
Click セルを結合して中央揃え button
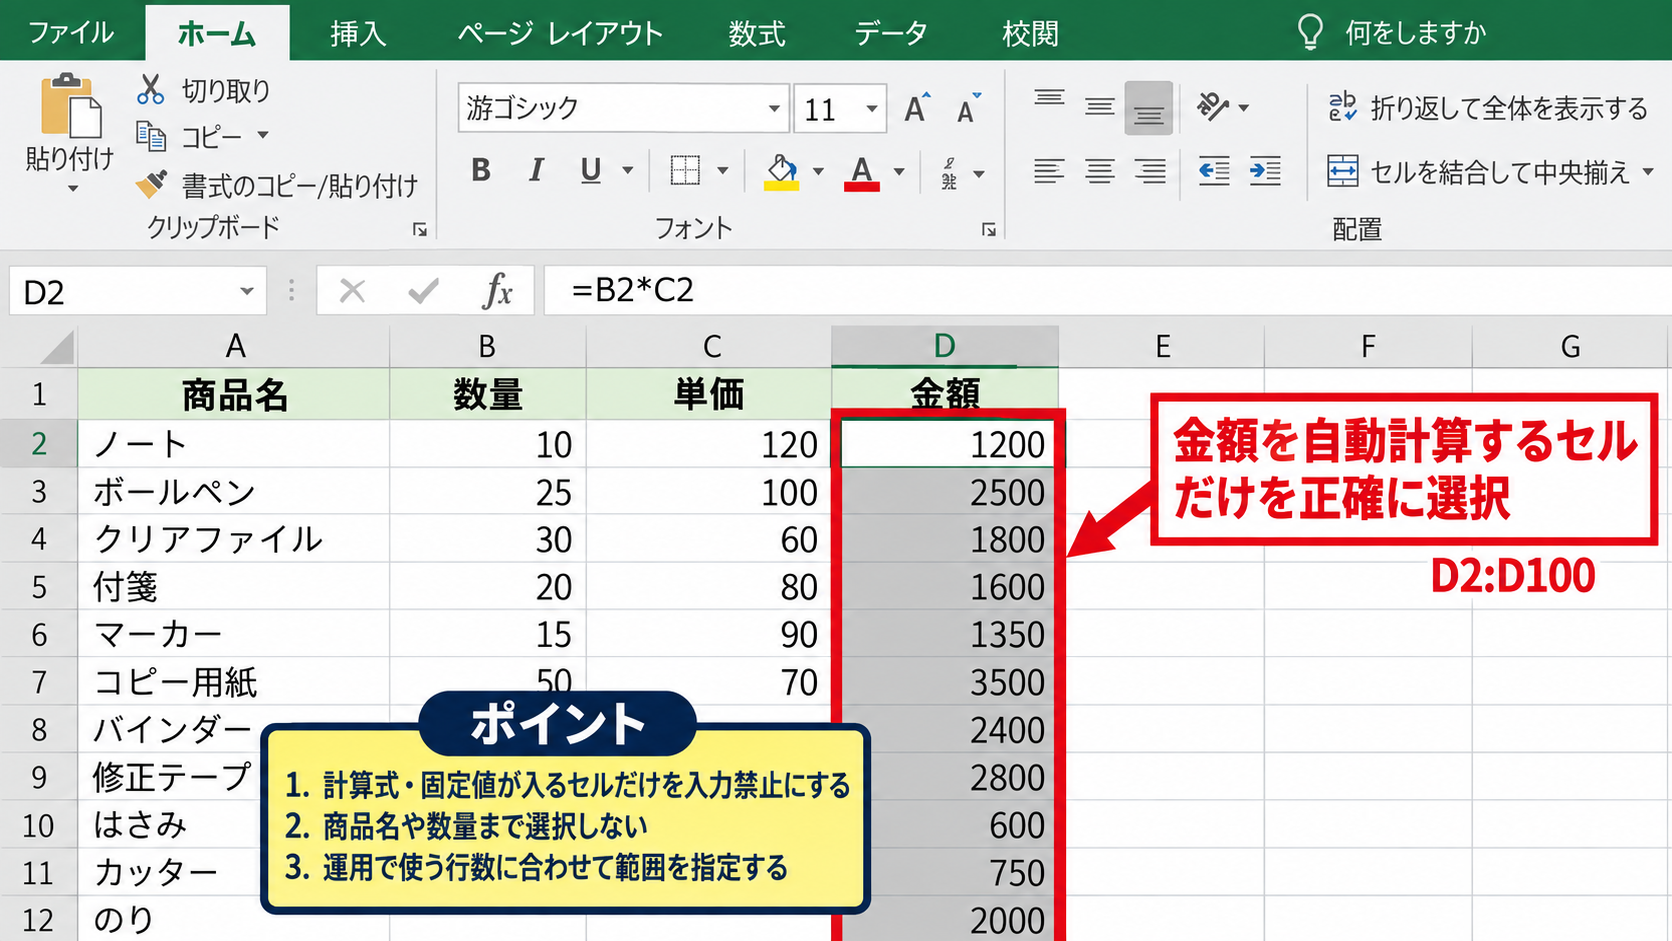pos(1480,172)
